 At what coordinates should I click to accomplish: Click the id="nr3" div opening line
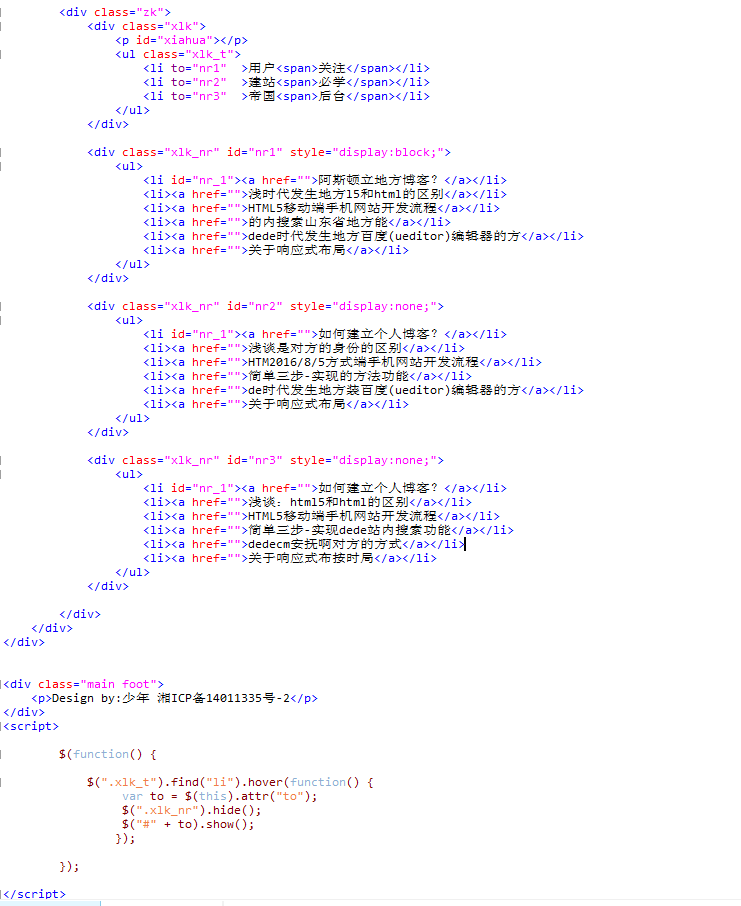tap(265, 460)
